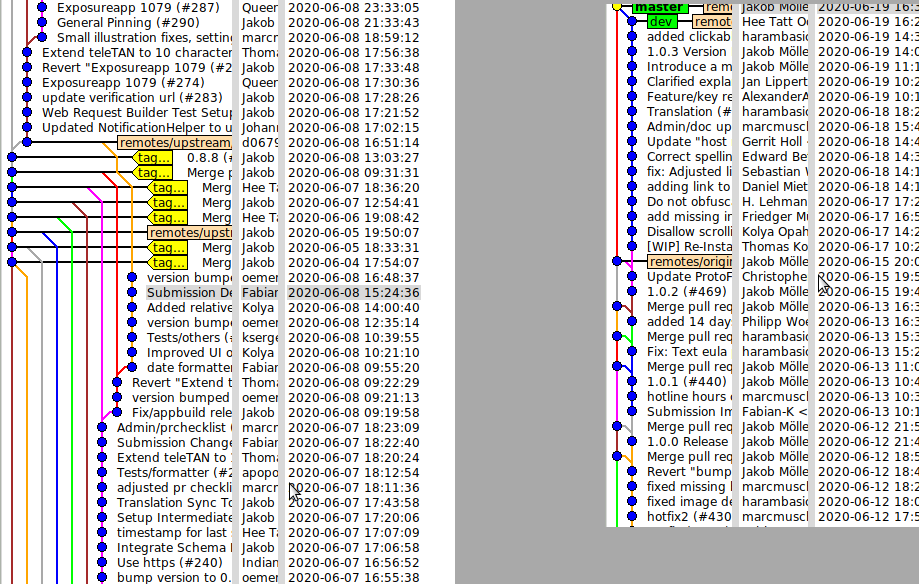Select the green dev branch label
The image size is (919, 584).
point(661,22)
